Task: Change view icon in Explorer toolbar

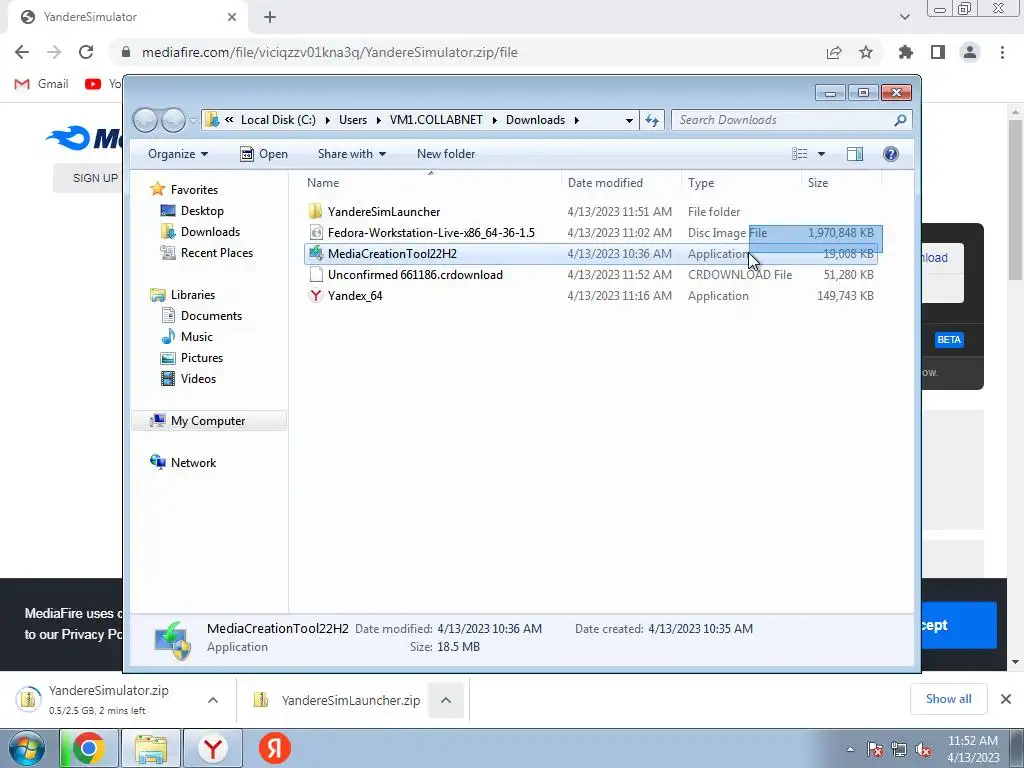Action: pos(799,153)
